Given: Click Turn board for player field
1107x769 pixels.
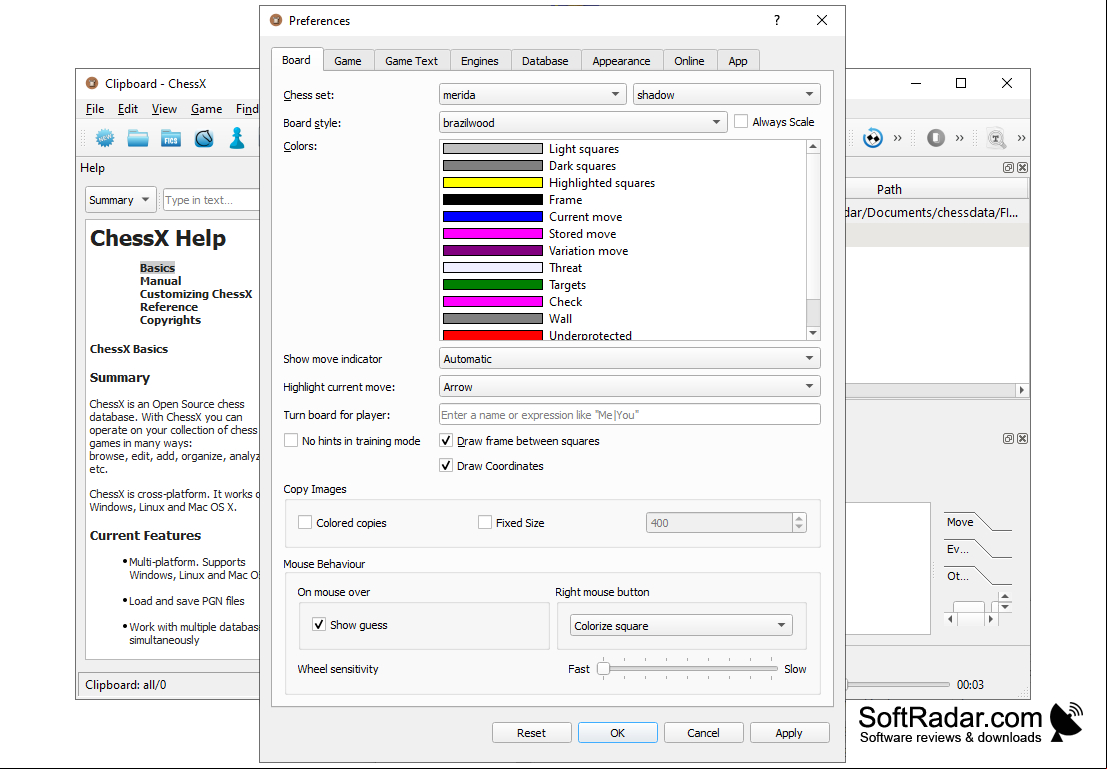Looking at the screenshot, I should point(630,415).
